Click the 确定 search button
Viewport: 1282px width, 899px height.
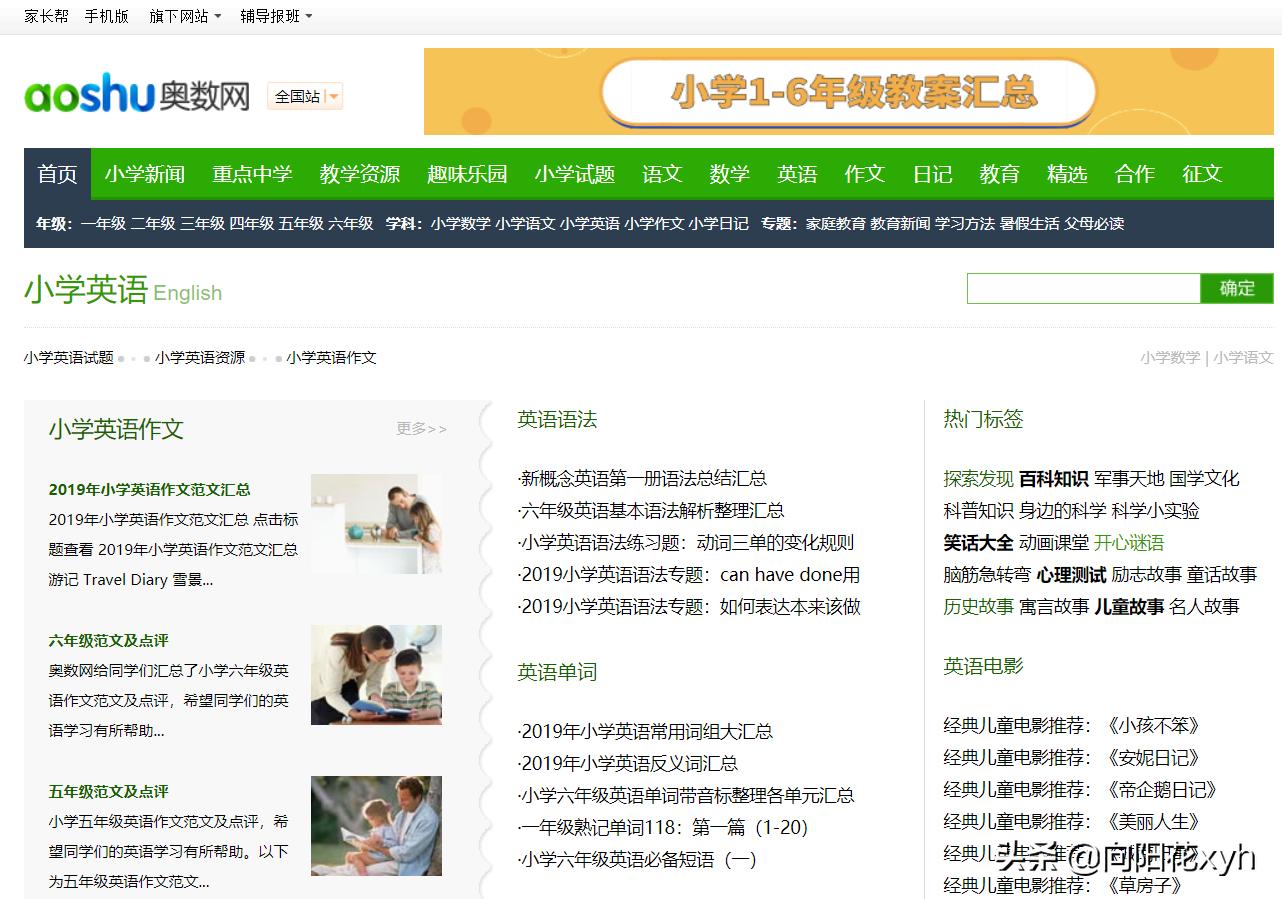1237,288
